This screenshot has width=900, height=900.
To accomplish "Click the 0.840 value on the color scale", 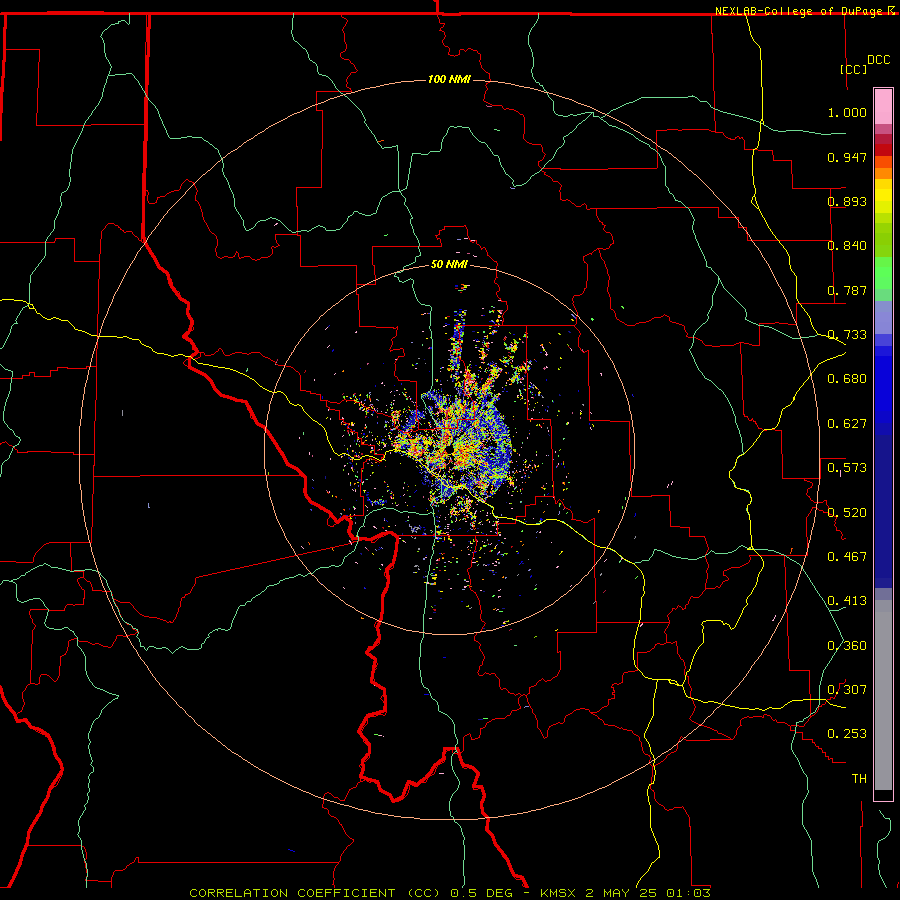I will pyautogui.click(x=847, y=246).
